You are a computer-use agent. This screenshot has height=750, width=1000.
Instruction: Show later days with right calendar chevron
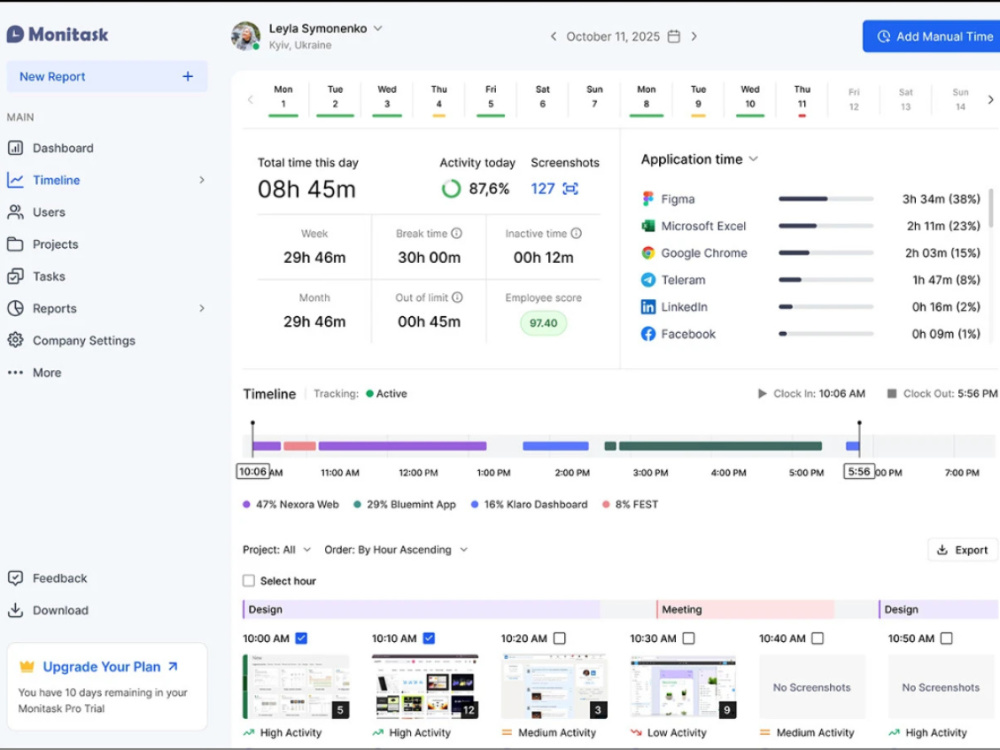(x=990, y=99)
